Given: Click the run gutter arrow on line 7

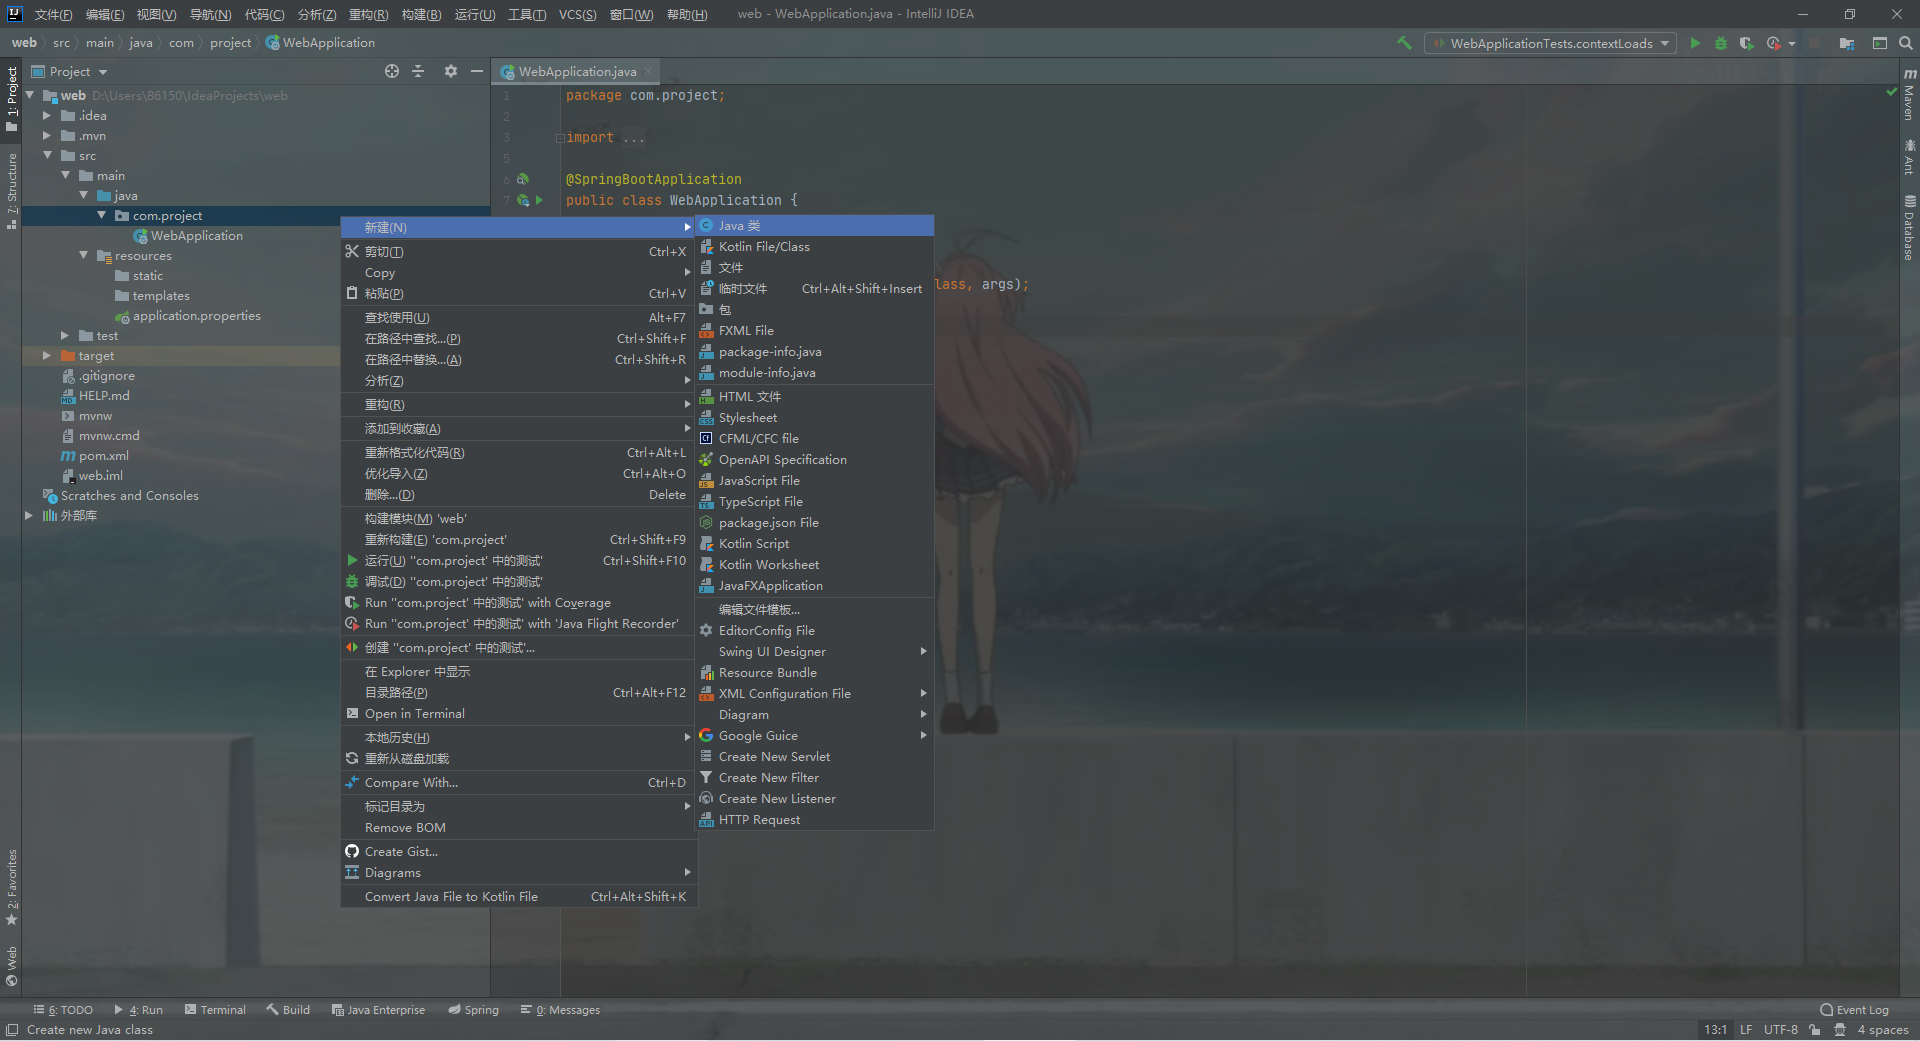Looking at the screenshot, I should (539, 200).
